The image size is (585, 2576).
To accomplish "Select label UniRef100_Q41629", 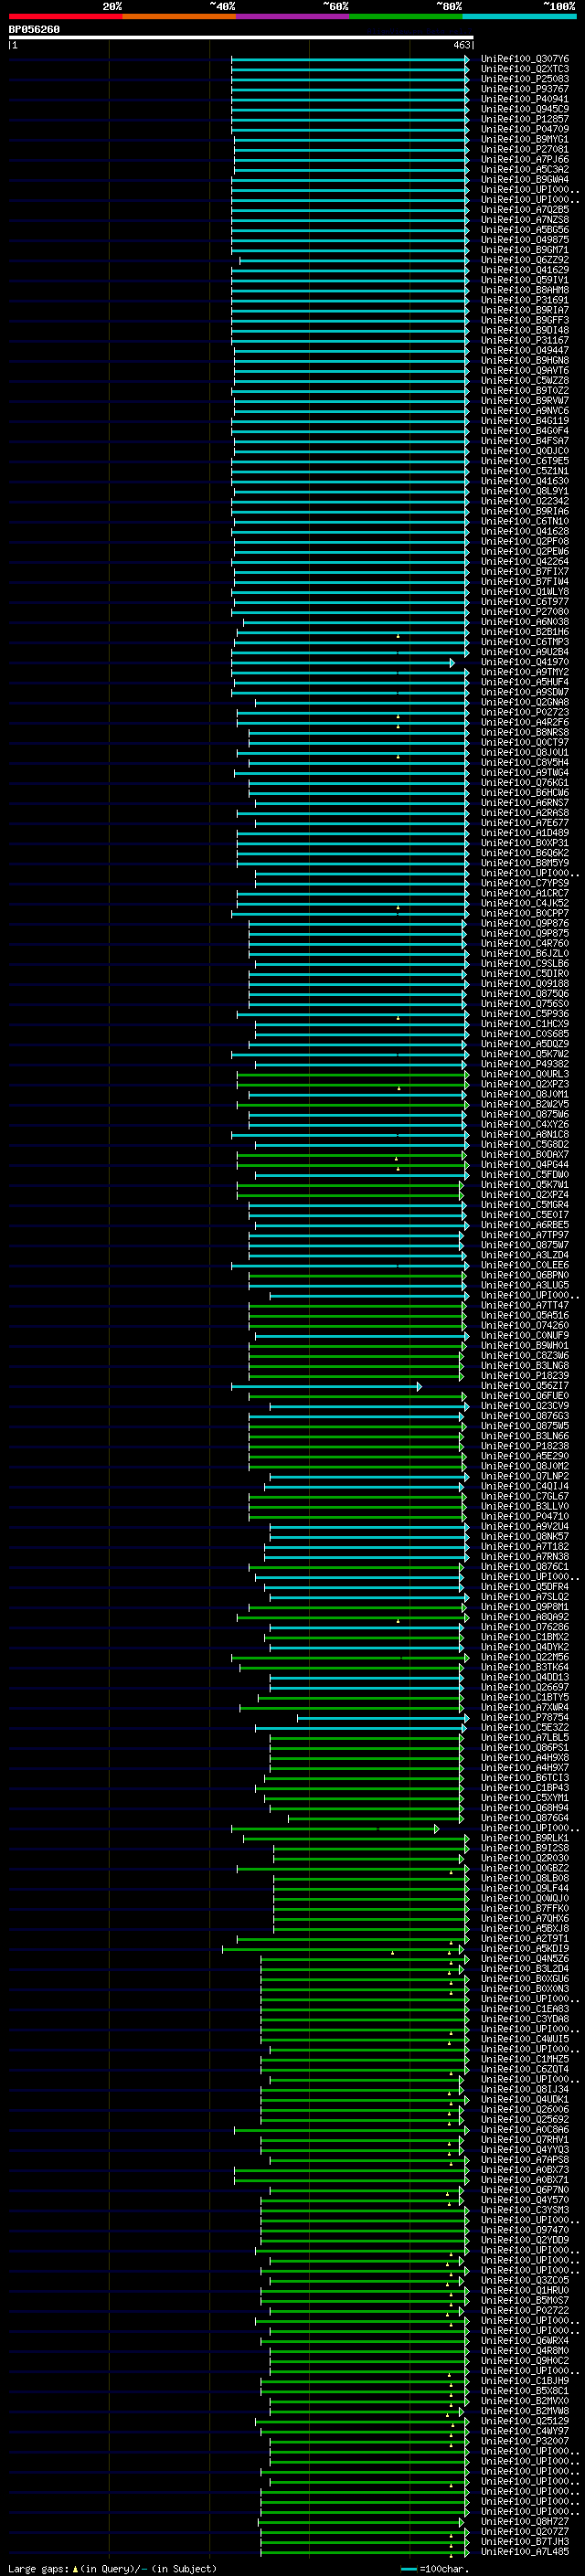I will [525, 270].
